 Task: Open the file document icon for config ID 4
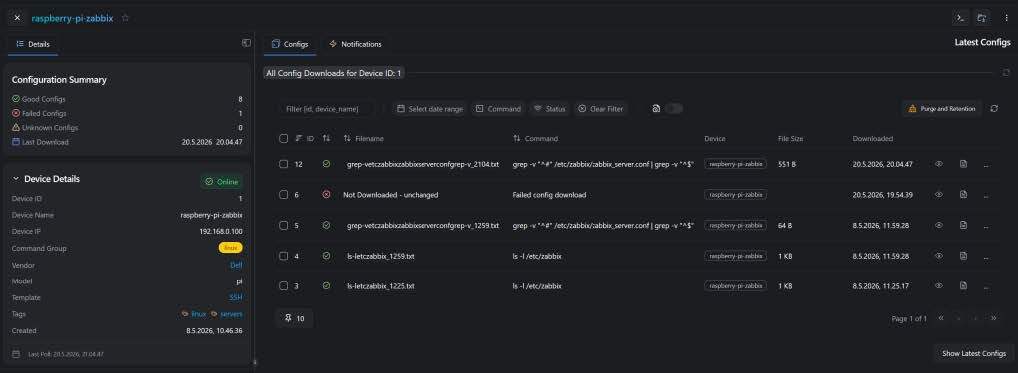[x=963, y=256]
